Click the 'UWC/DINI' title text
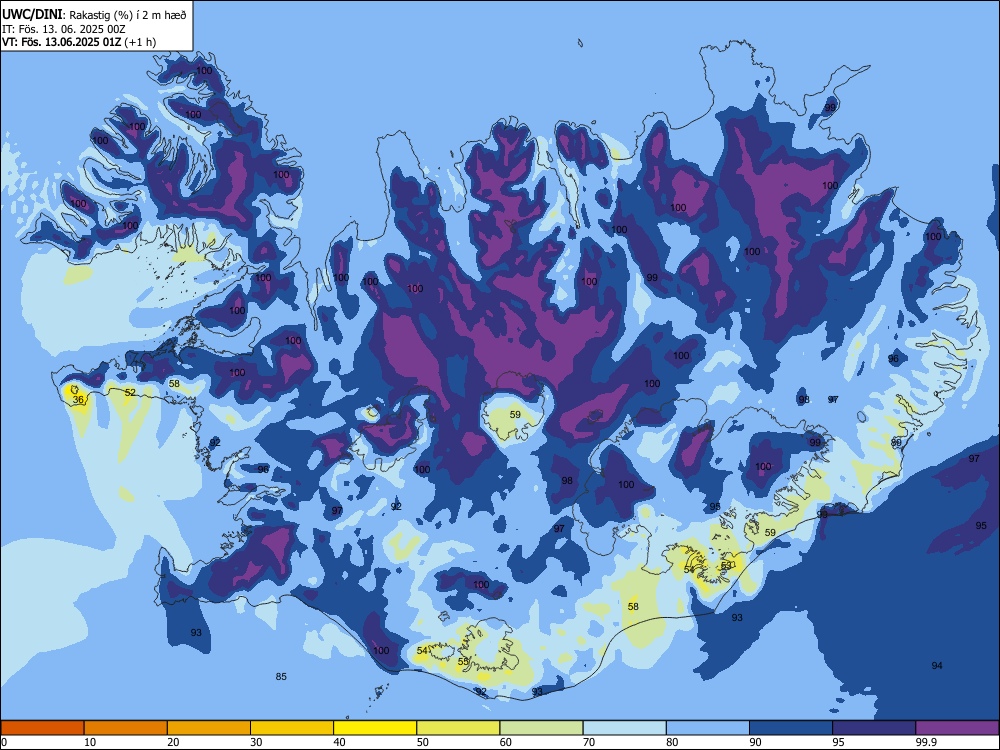The width and height of the screenshot is (1000, 750). point(33,15)
